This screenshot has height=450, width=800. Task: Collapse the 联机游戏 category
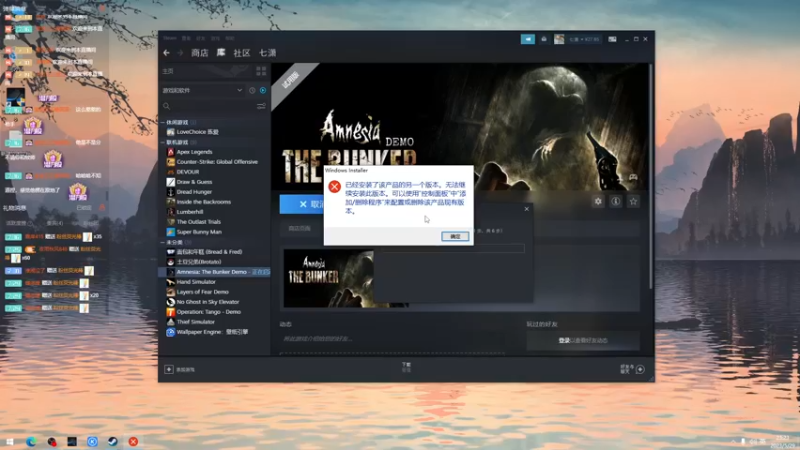163,142
